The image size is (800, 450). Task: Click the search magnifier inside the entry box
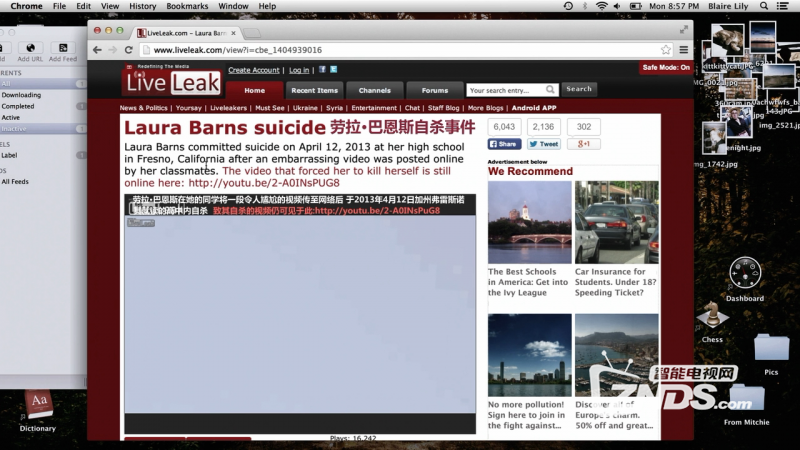pyautogui.click(x=550, y=90)
